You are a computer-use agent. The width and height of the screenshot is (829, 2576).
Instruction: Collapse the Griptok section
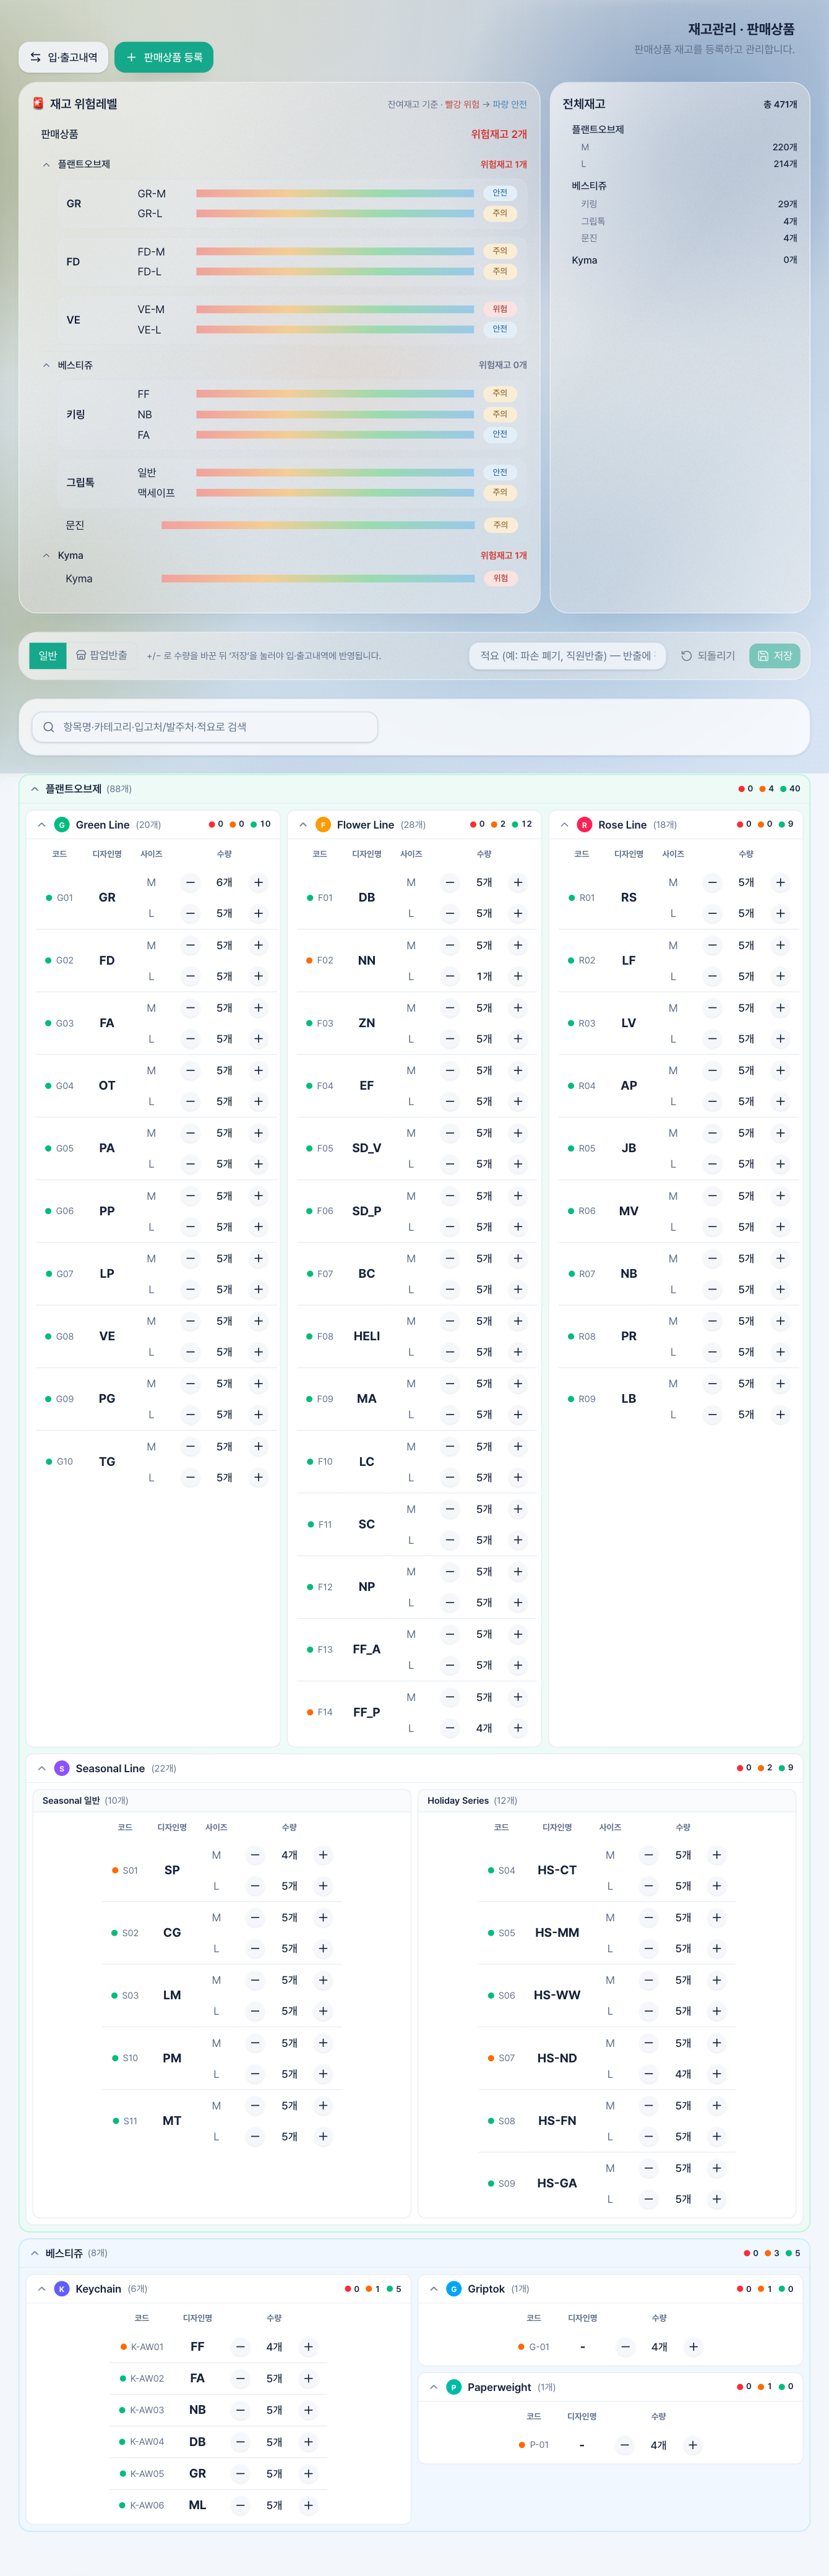(433, 2289)
